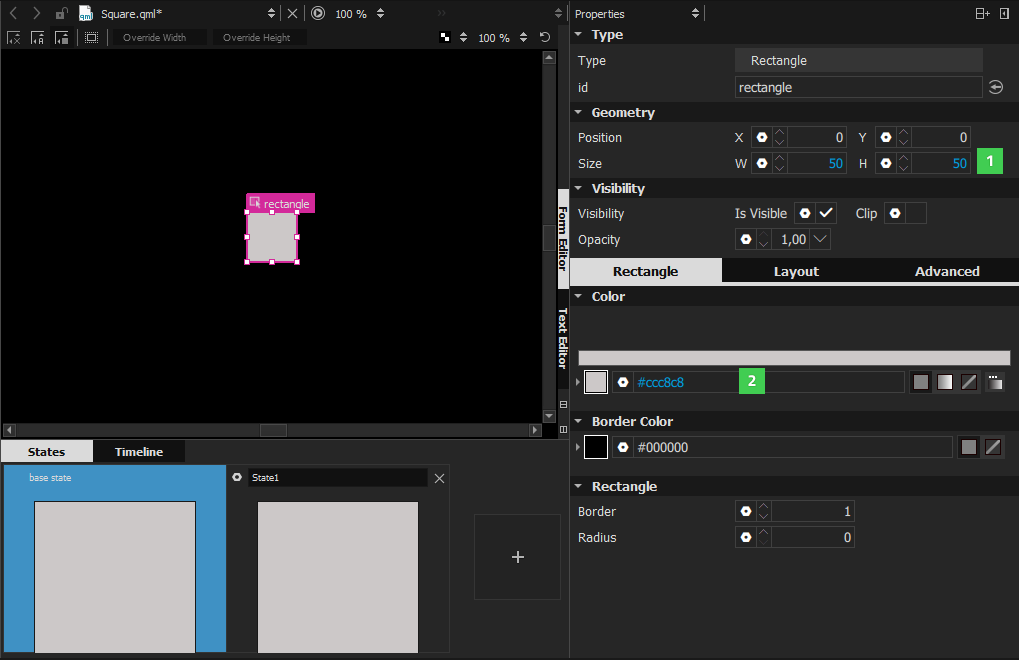Screen dimensions: 1019x660
Task: Click the reset view icon in canvas toolbar
Action: (x=545, y=38)
